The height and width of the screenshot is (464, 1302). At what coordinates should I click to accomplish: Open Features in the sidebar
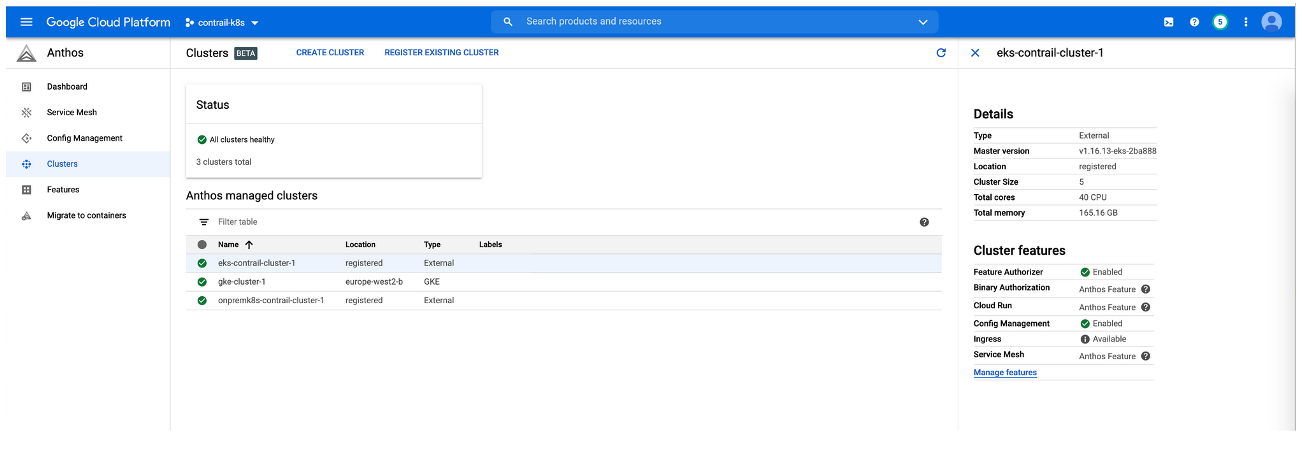[x=63, y=190]
